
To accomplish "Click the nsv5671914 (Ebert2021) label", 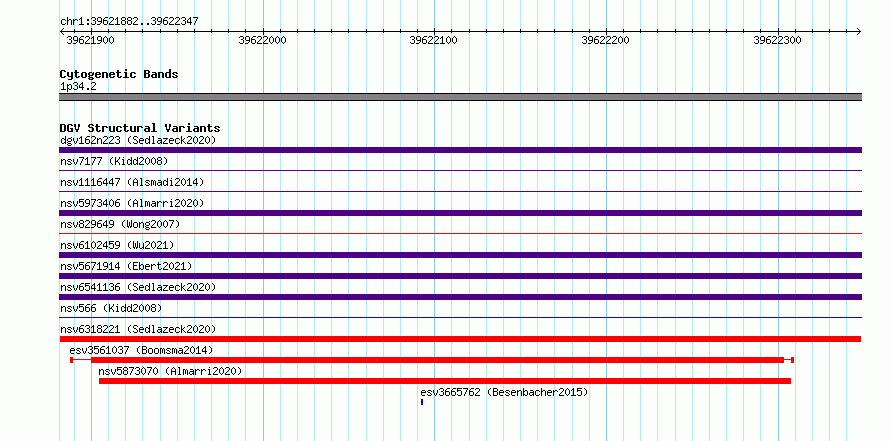I will pyautogui.click(x=126, y=266).
